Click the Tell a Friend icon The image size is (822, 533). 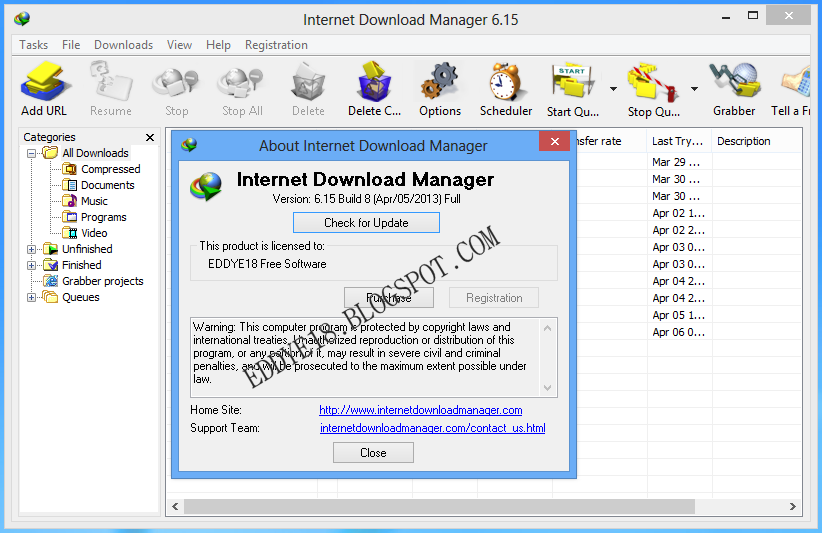[796, 81]
